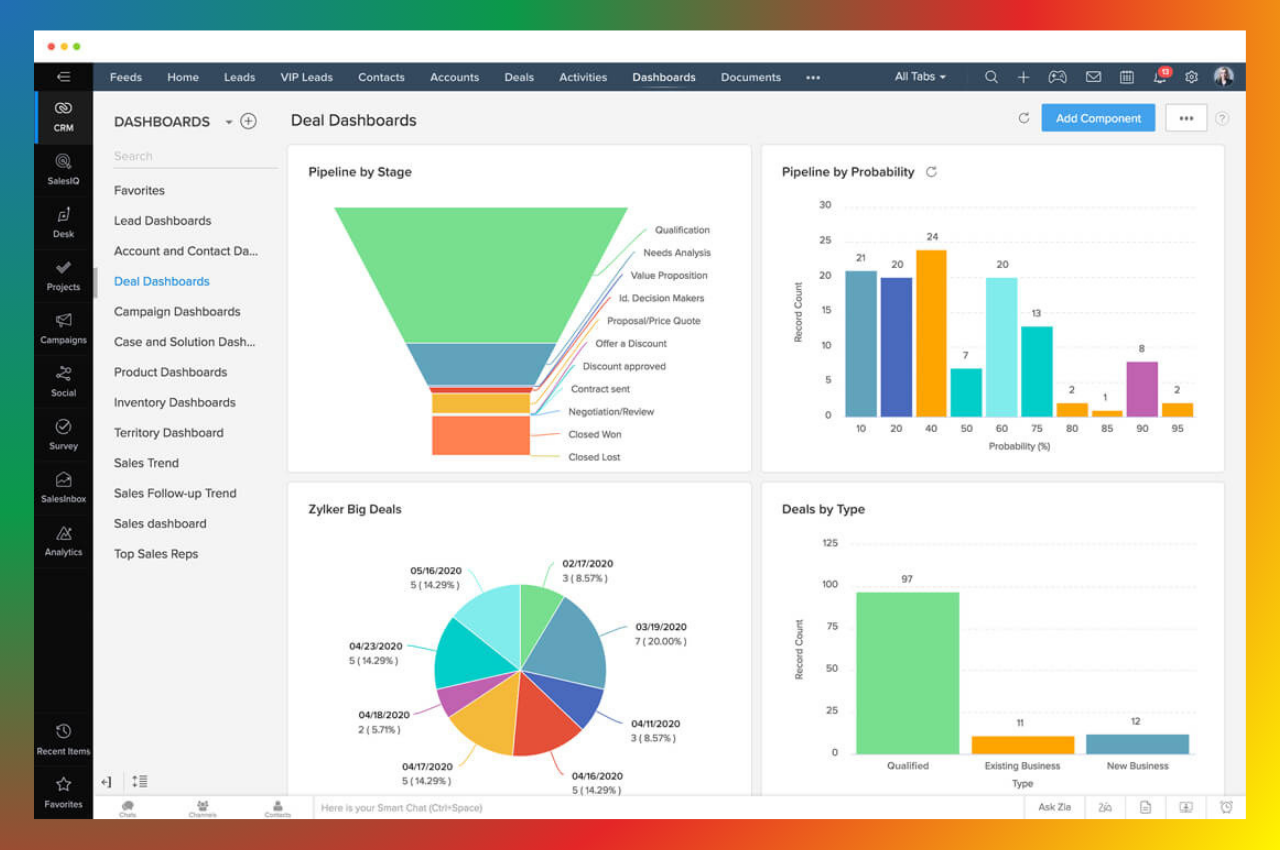Open the VIP Leads tab
The image size is (1280, 850).
click(x=306, y=77)
